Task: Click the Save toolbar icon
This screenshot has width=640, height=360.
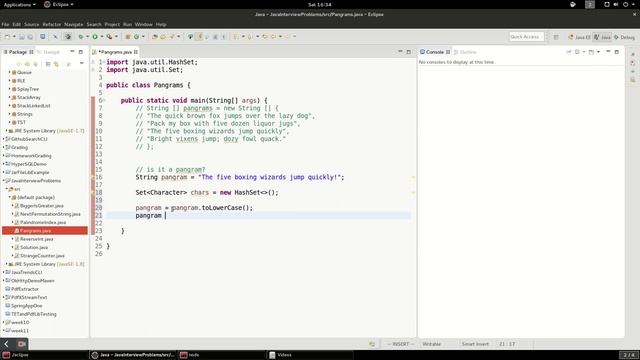Action: (22, 37)
